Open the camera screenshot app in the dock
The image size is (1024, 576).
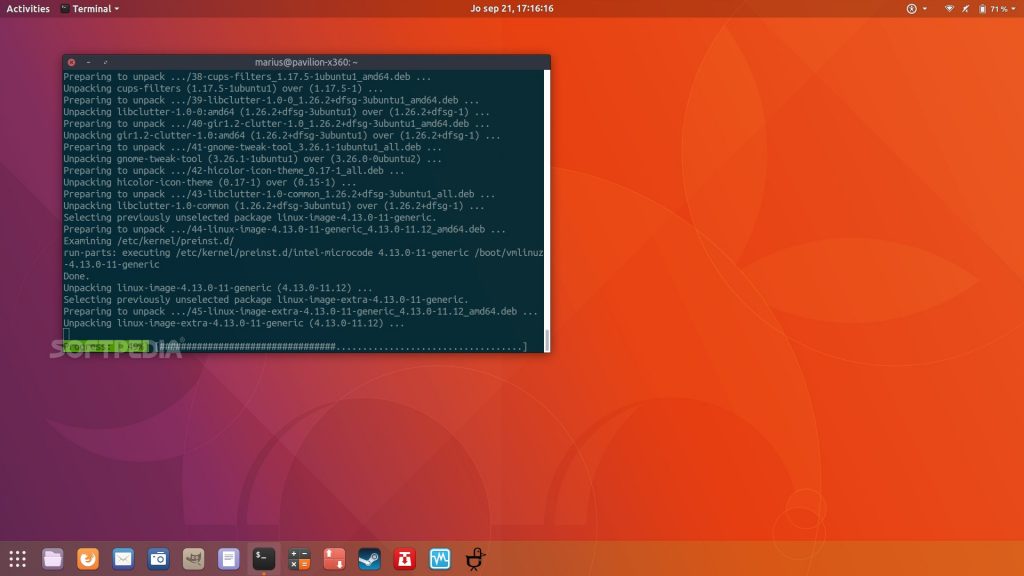(x=156, y=558)
